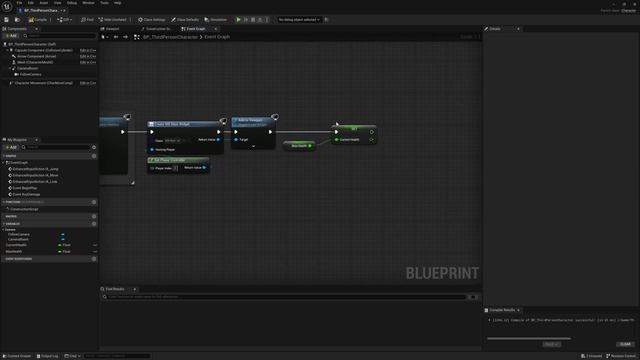The height and width of the screenshot is (360, 640).
Task: Switch to Simulation mode
Action: pyautogui.click(x=216, y=20)
